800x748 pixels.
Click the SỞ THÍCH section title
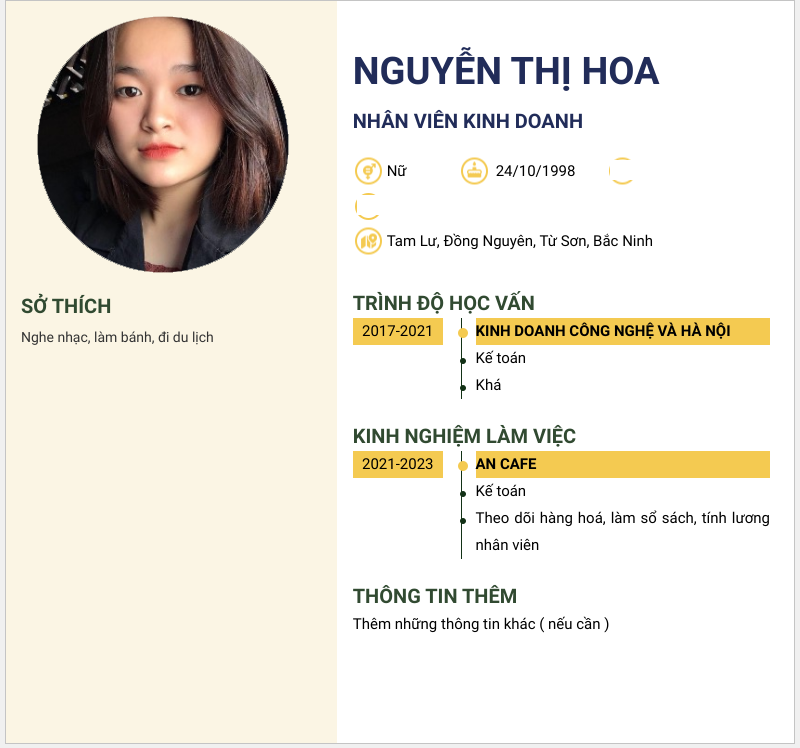point(66,306)
